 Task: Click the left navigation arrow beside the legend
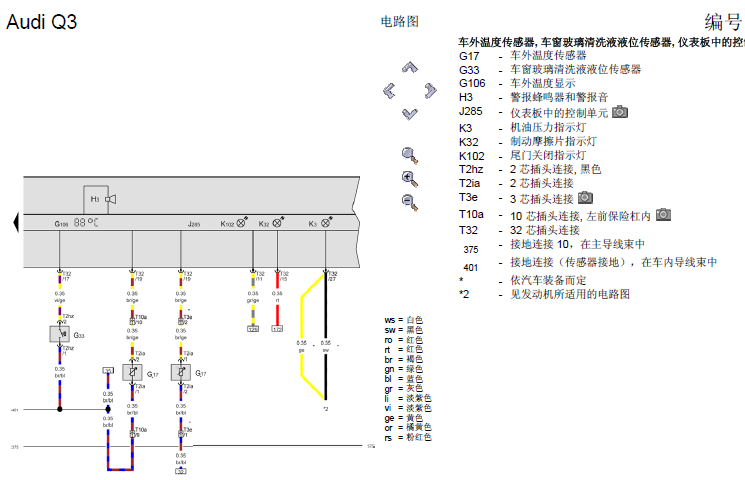(389, 90)
